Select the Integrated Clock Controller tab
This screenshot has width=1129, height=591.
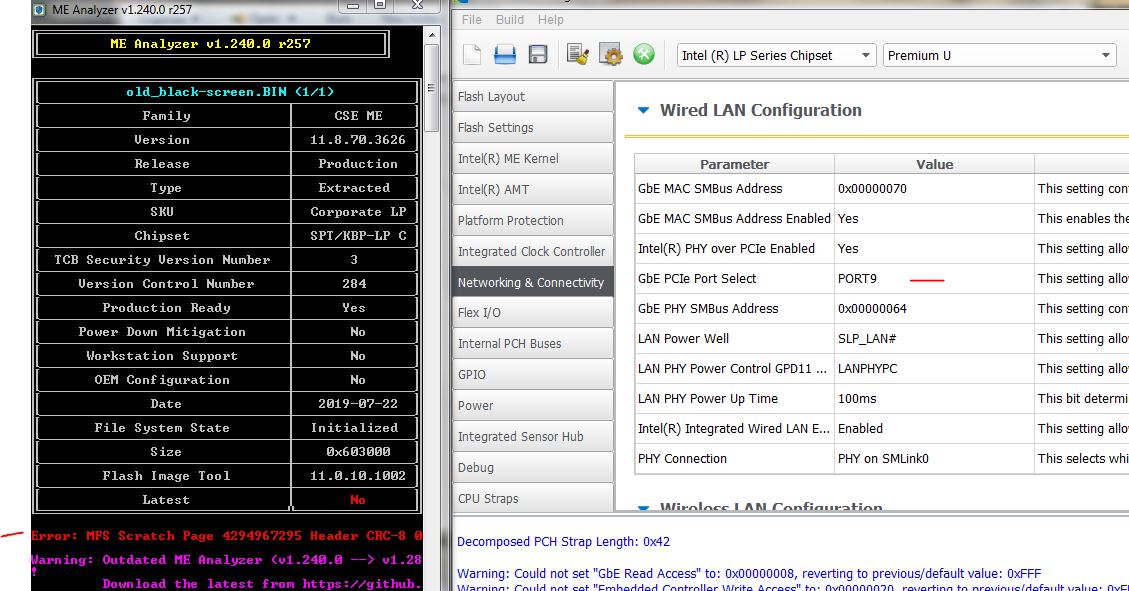(x=533, y=251)
